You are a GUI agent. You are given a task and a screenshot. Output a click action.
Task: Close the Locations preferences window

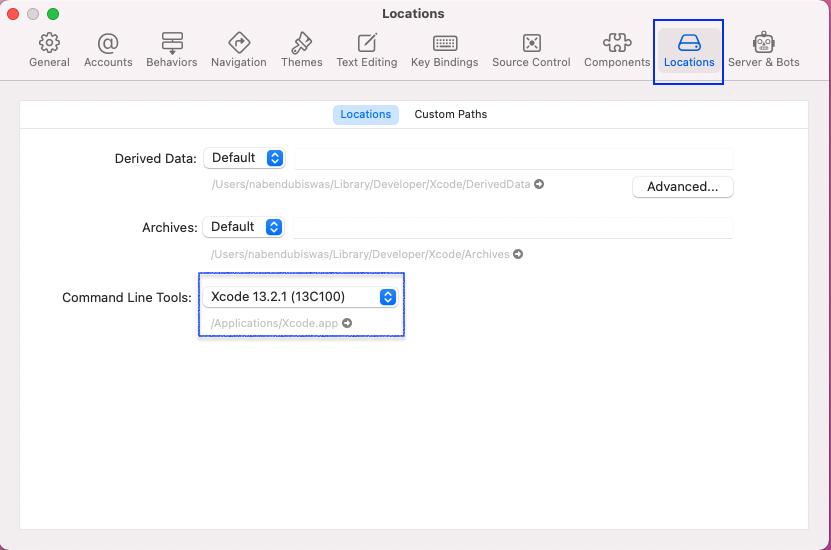(x=13, y=14)
